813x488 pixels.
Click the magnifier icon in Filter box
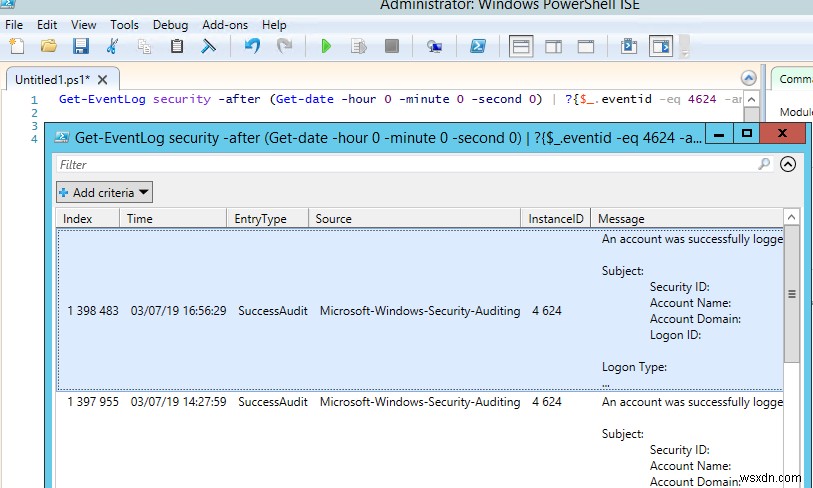(764, 164)
